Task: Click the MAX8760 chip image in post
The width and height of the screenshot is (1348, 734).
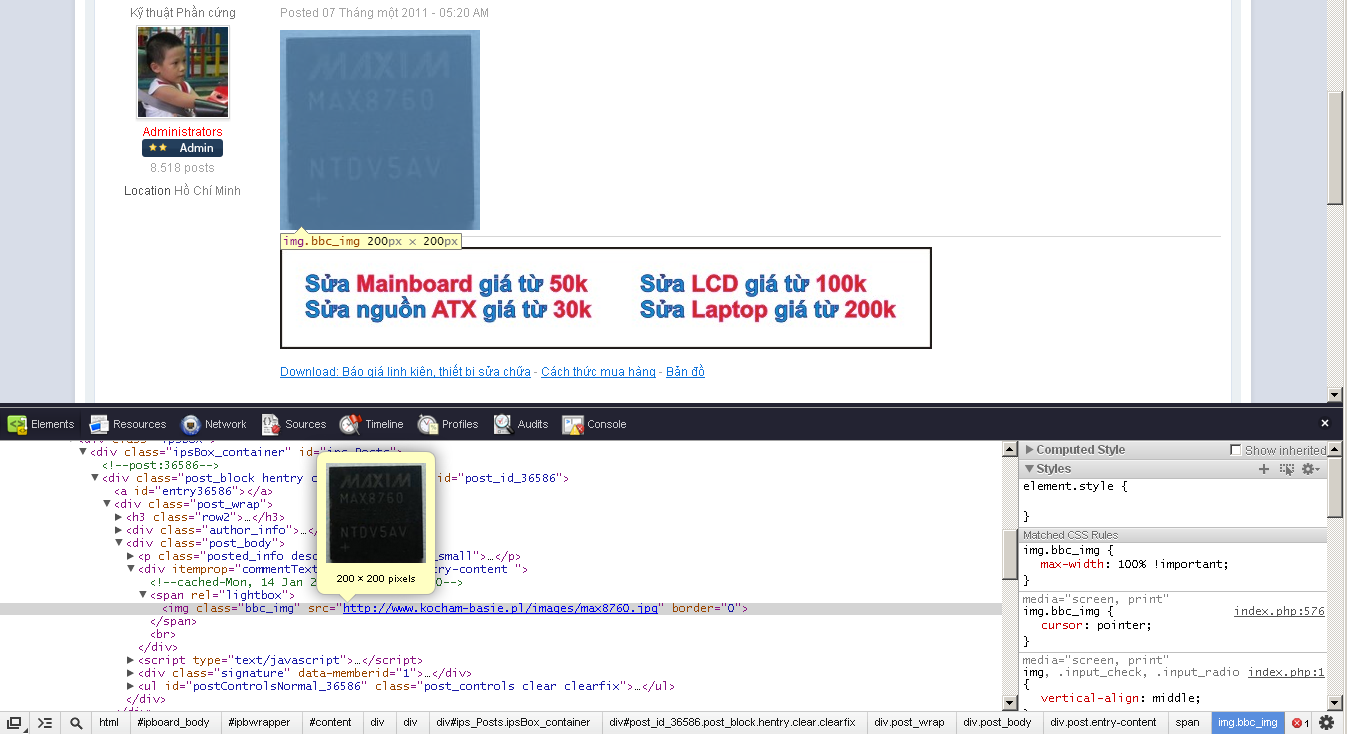Action: (380, 130)
